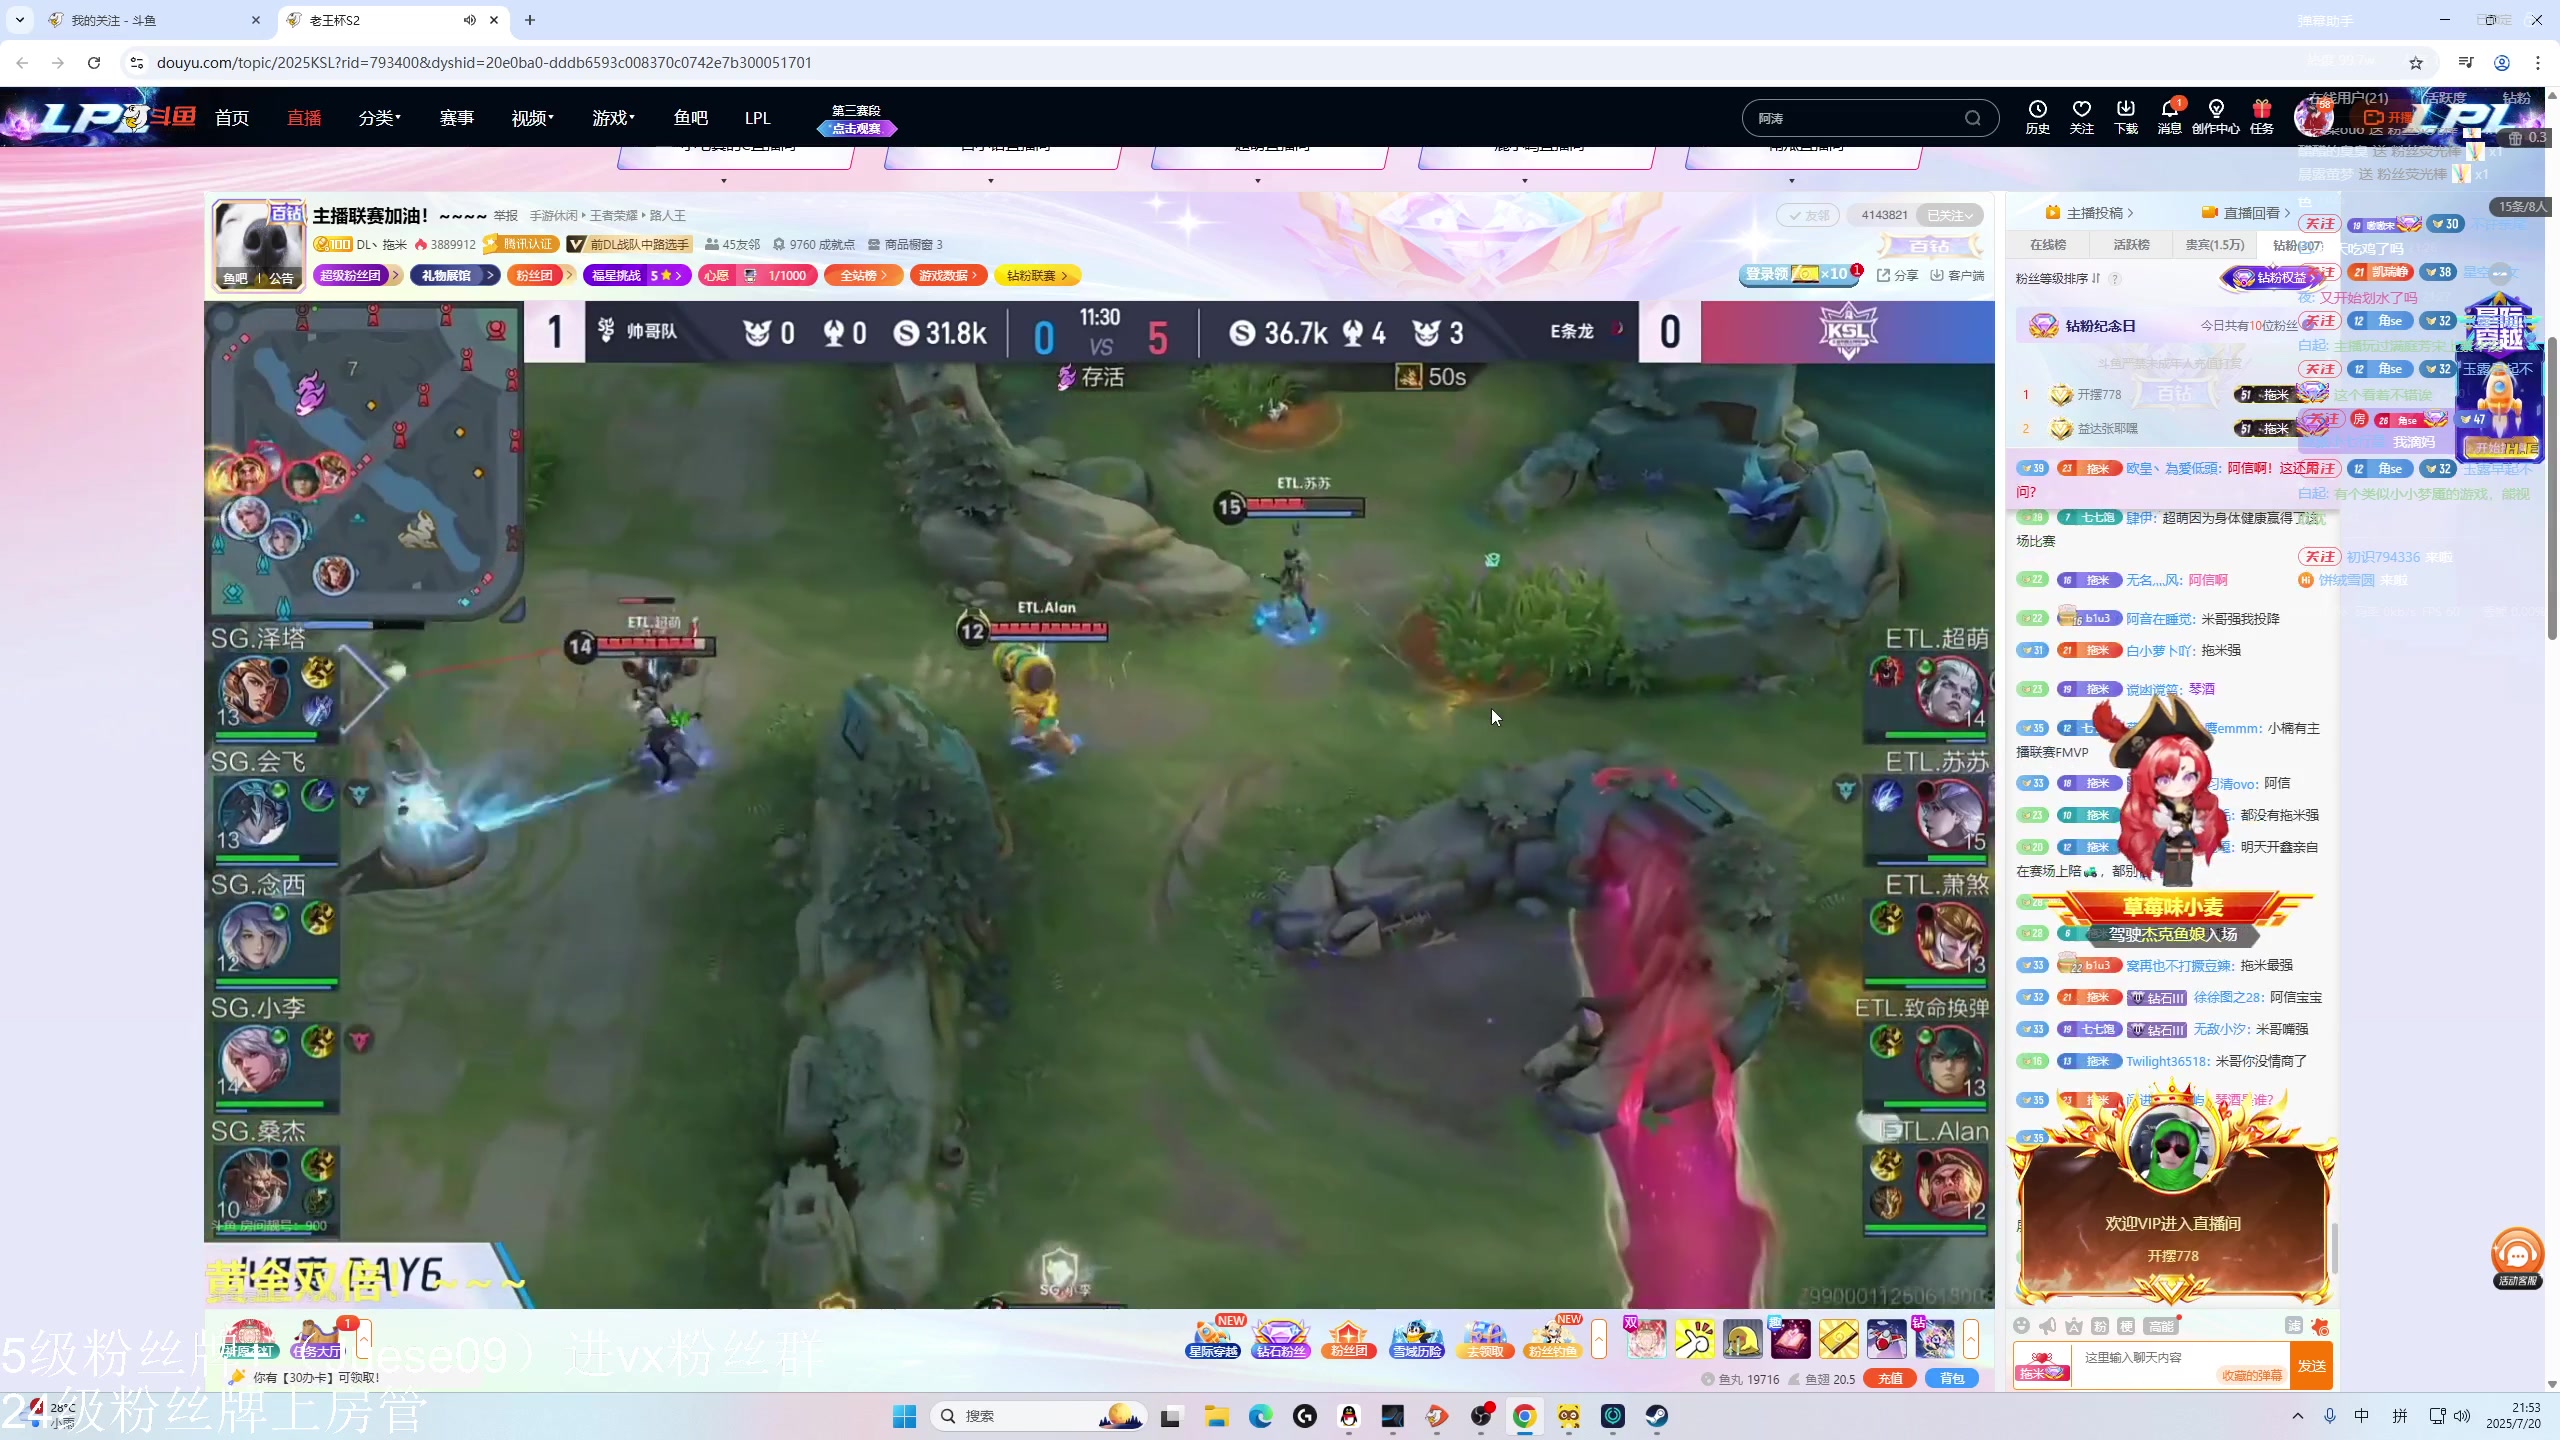2560x1440 pixels.
Task: Open the 任务 gift box icon
Action: pyautogui.click(x=2261, y=116)
